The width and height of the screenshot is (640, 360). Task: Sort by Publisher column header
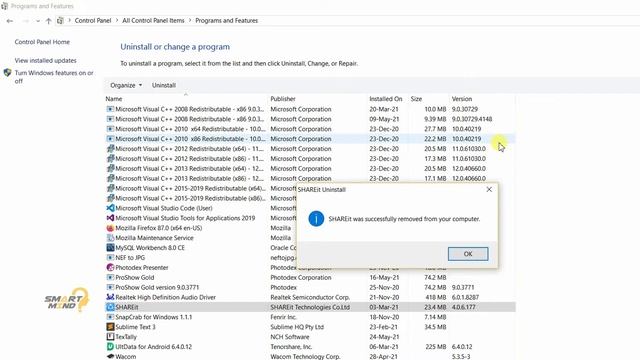283,99
